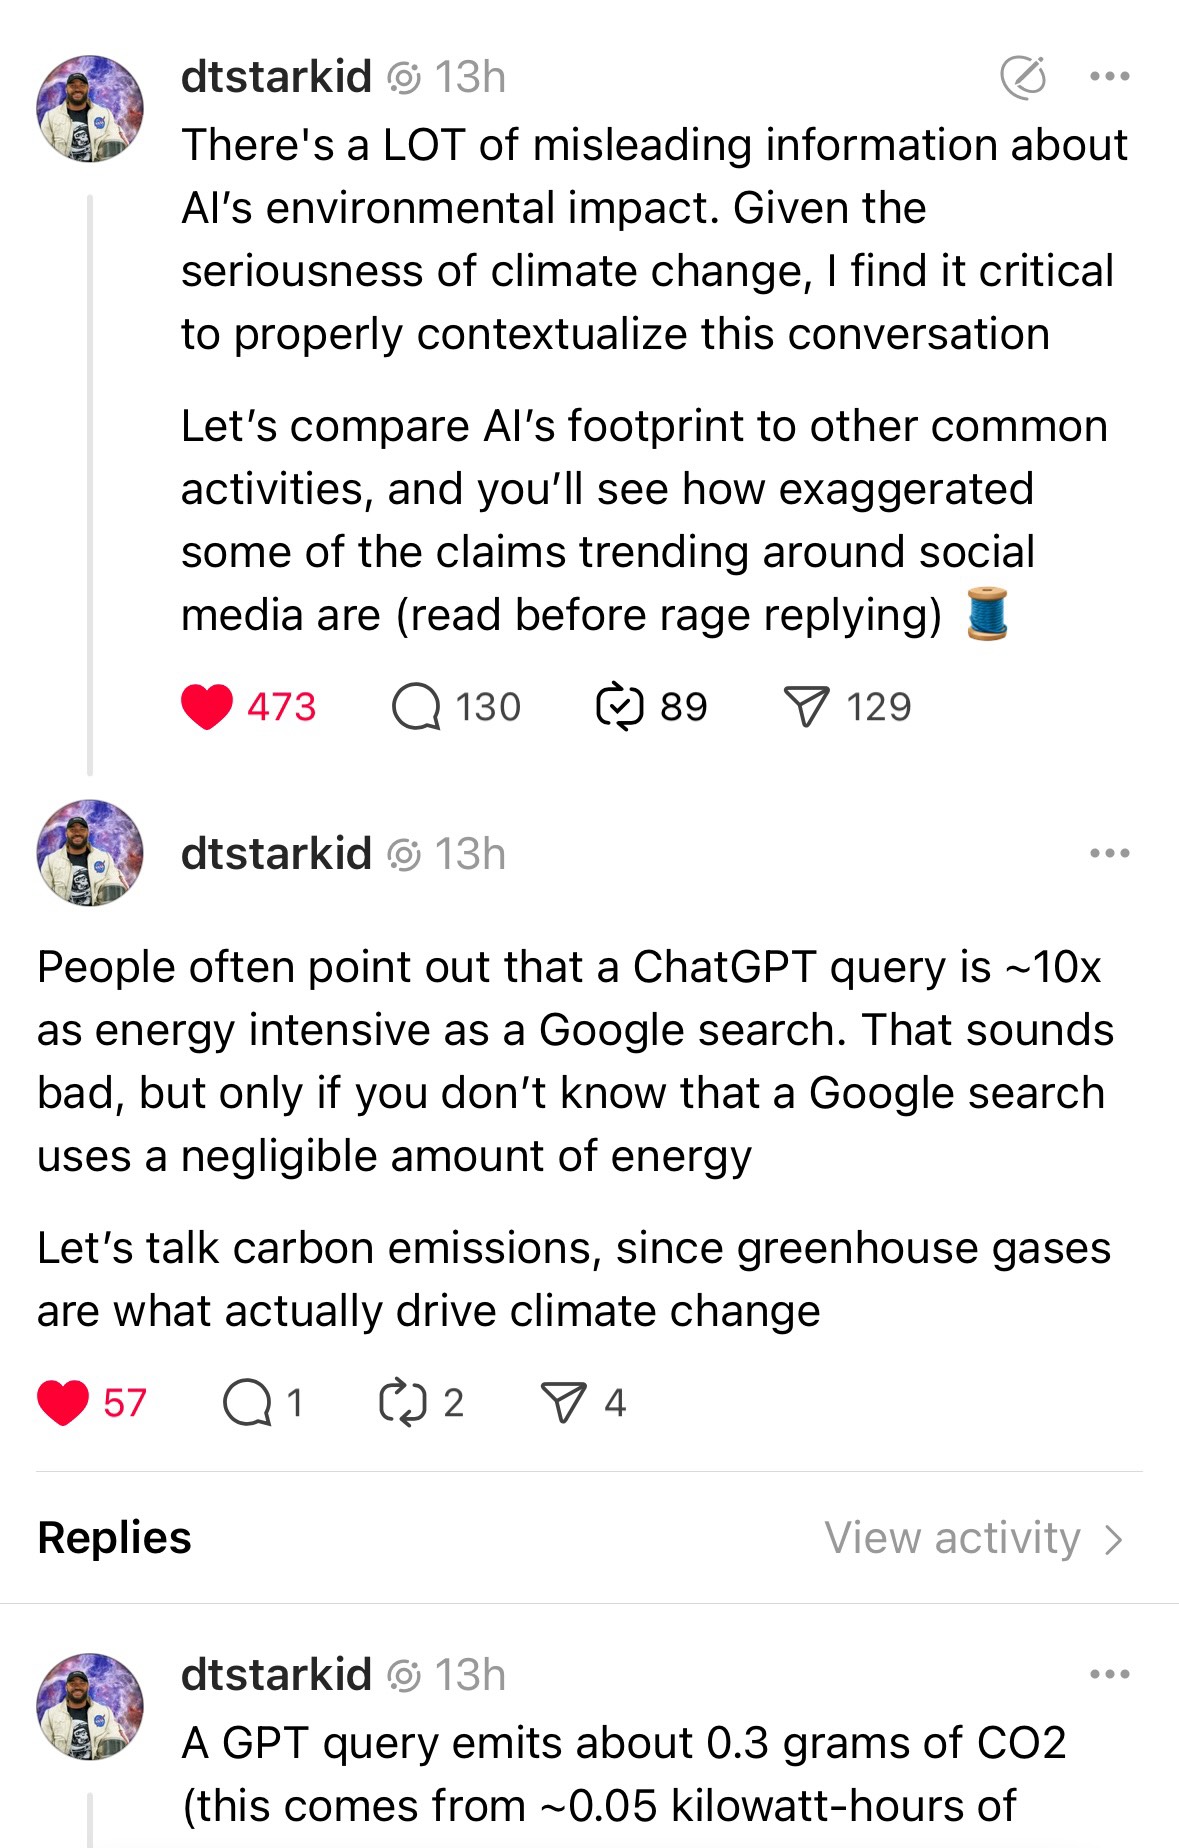This screenshot has width=1179, height=1848.
Task: Share the first post via send icon
Action: click(806, 707)
